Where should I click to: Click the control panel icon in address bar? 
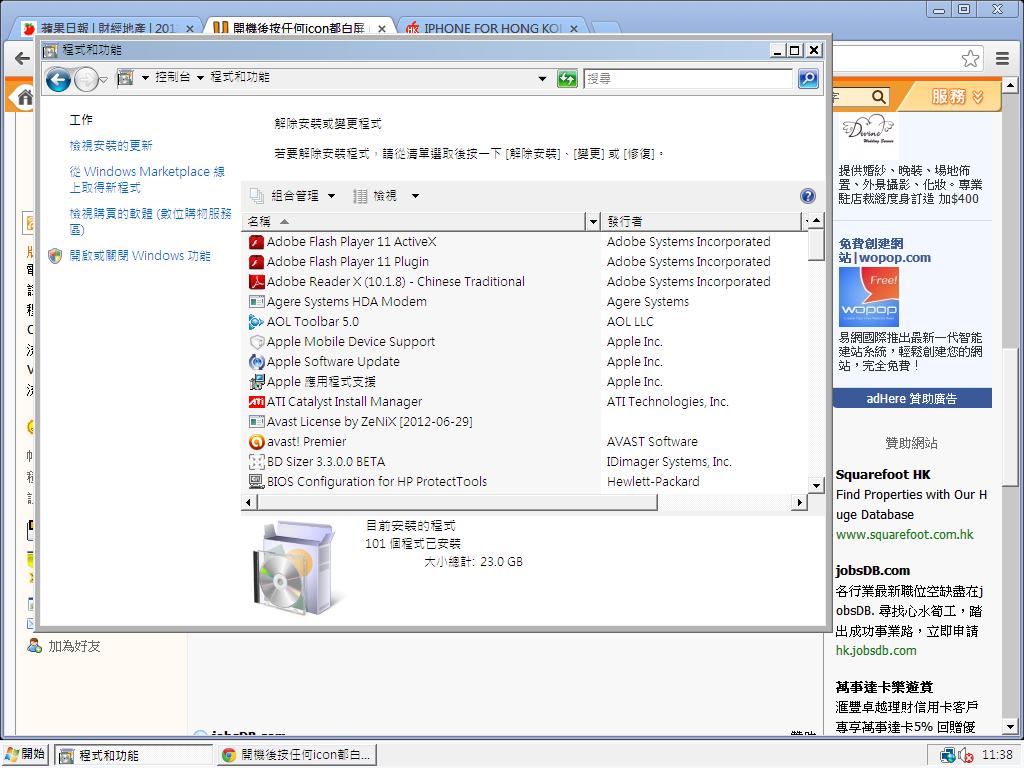coord(125,78)
